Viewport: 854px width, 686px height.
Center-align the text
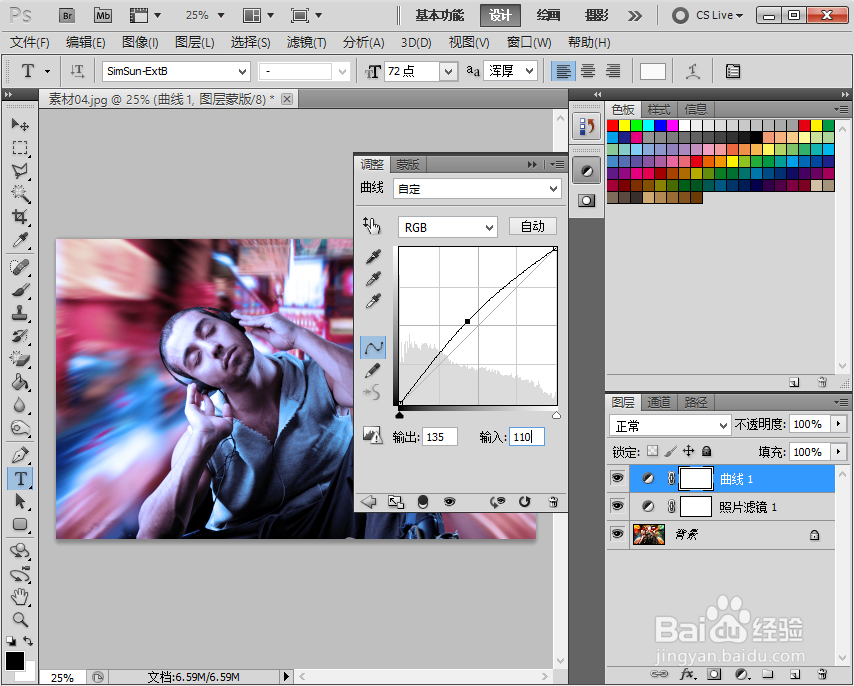[x=588, y=71]
